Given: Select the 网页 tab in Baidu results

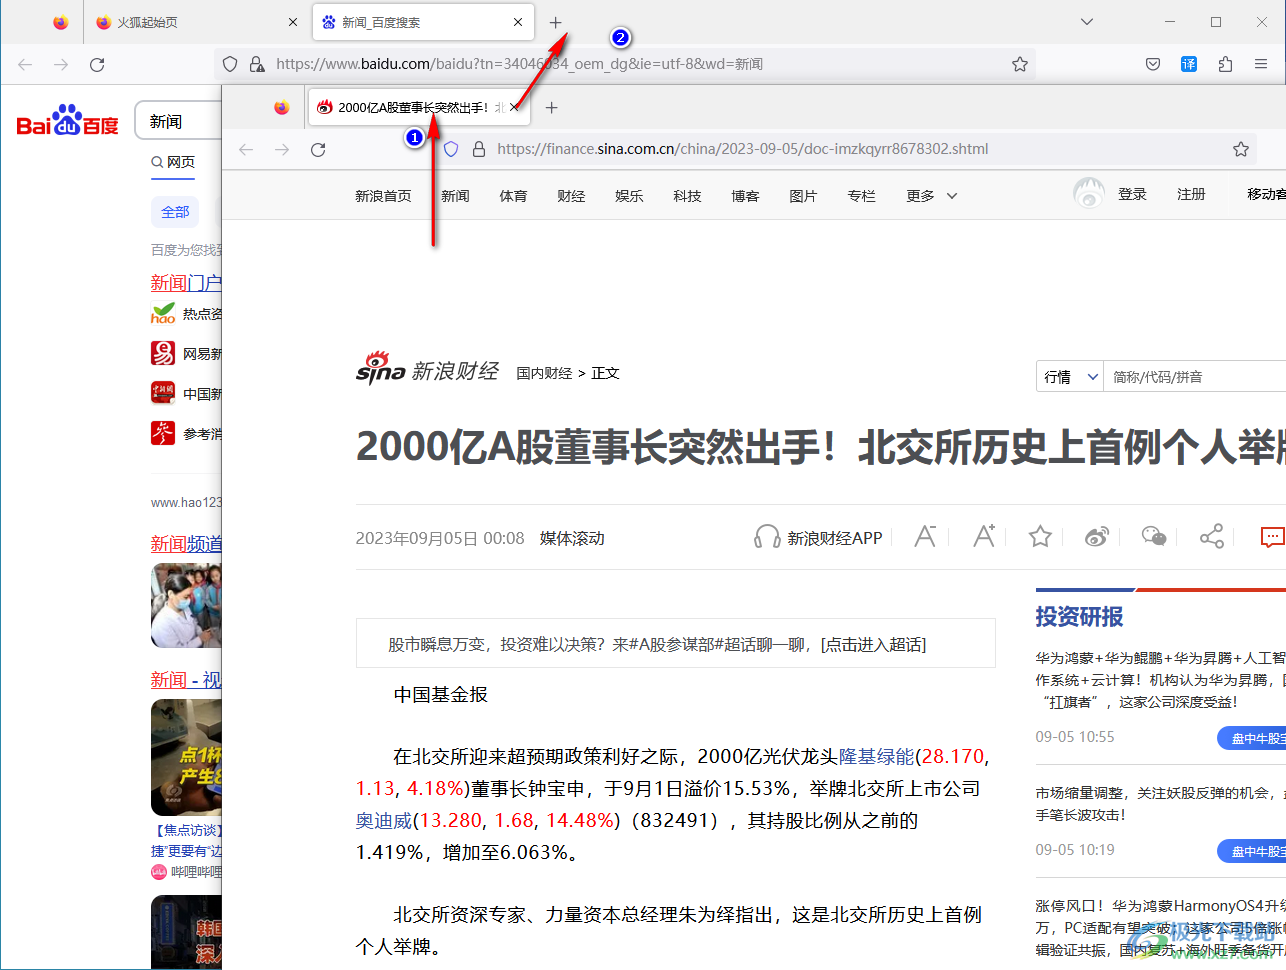Looking at the screenshot, I should pos(173,162).
